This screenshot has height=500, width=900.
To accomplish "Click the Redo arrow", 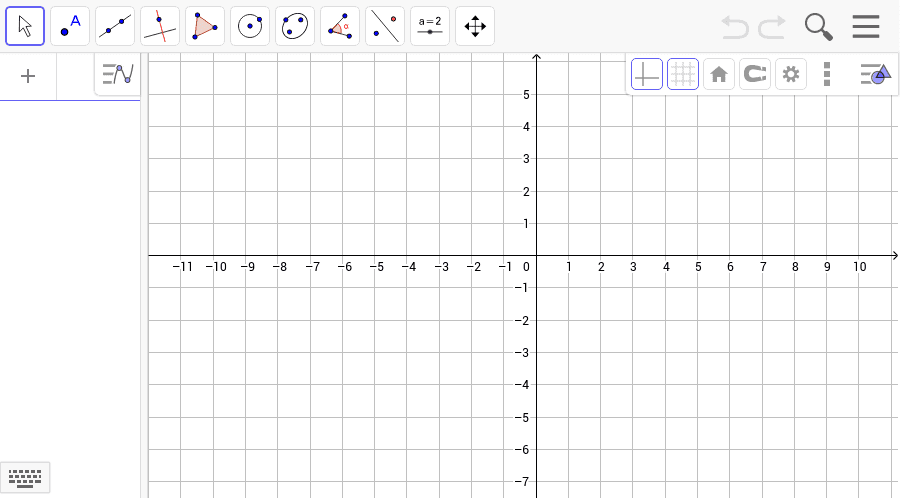I will [772, 27].
